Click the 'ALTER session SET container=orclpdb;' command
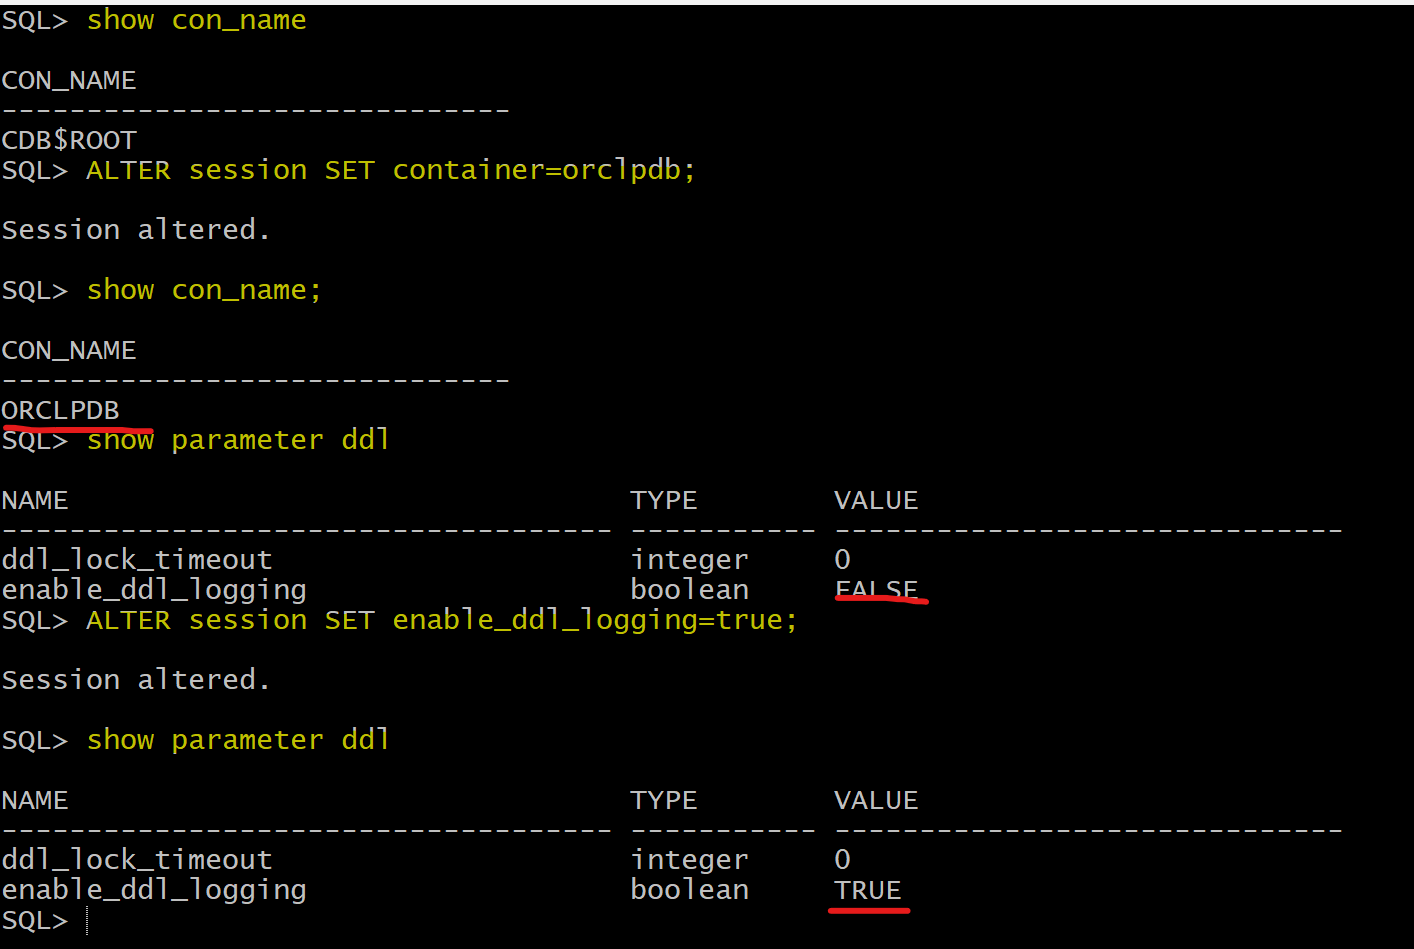This screenshot has height=949, width=1414. (x=391, y=170)
